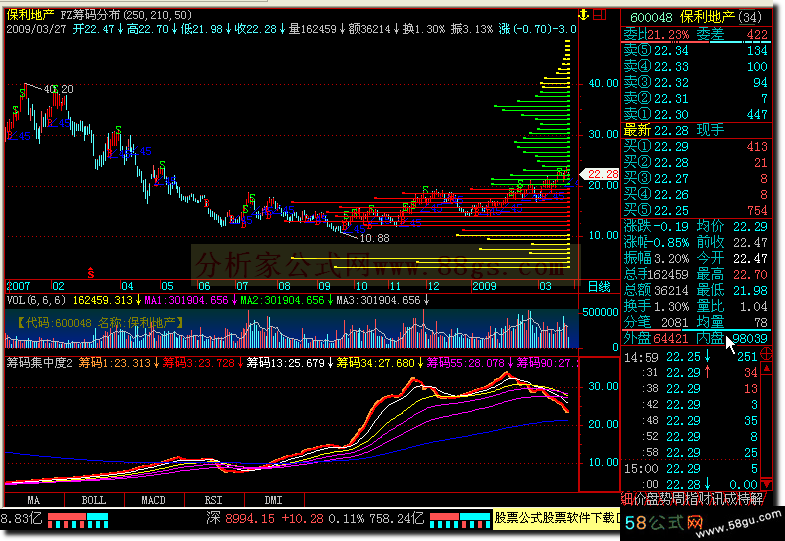Click the red crosshair circle icon in the tick list
The image size is (785, 541).
coord(766,354)
